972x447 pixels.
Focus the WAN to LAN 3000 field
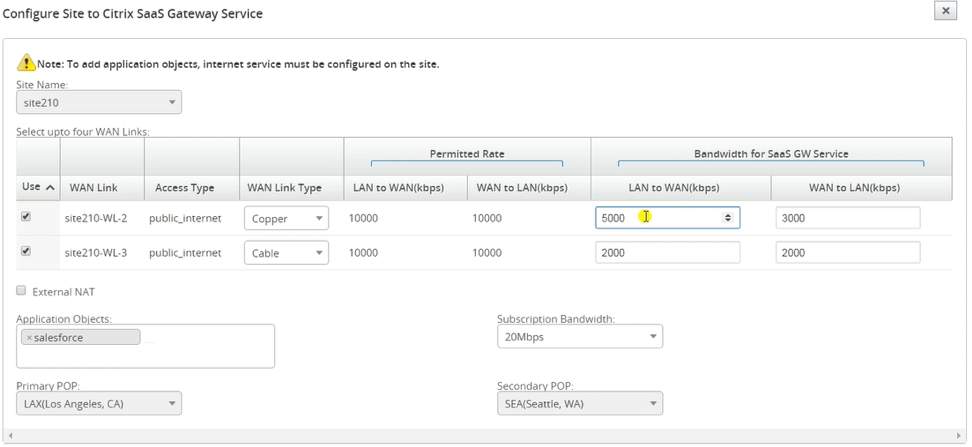pyautogui.click(x=847, y=218)
